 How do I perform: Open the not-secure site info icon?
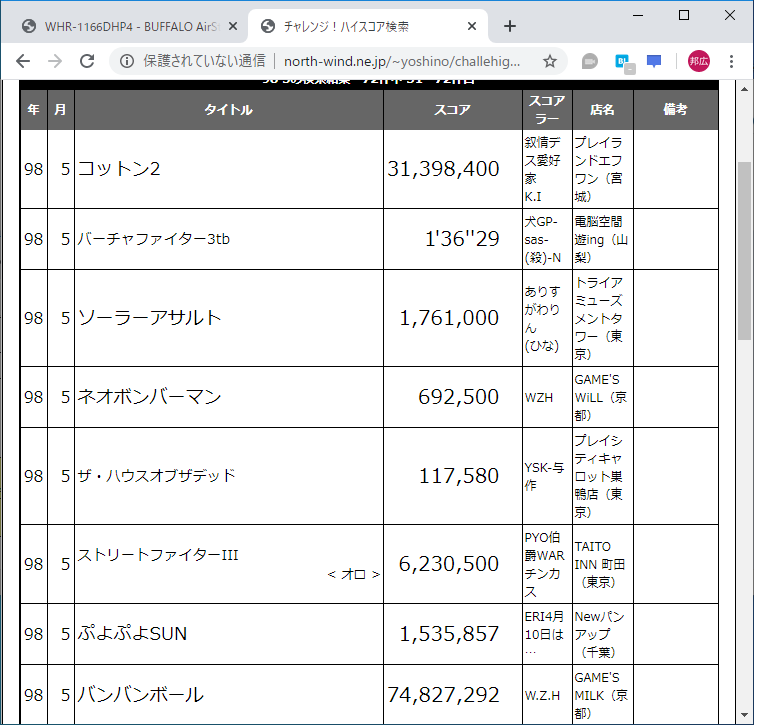pyautogui.click(x=127, y=61)
